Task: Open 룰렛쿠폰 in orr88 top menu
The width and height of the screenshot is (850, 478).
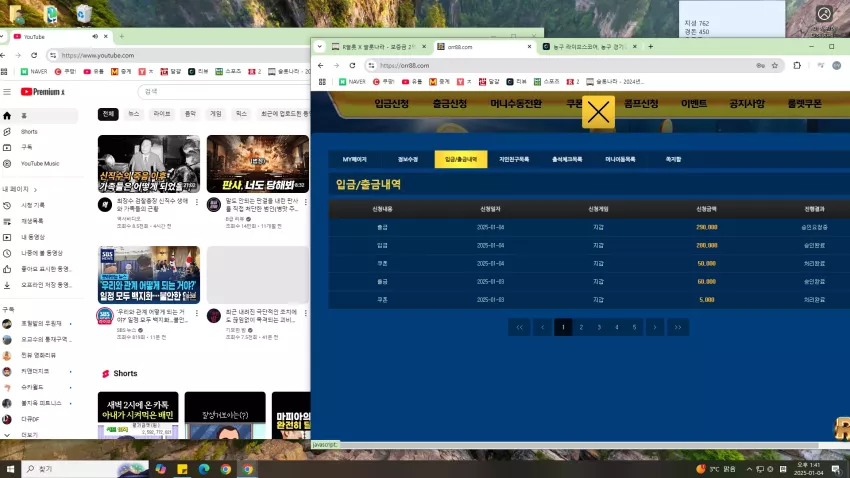Action: tap(804, 104)
